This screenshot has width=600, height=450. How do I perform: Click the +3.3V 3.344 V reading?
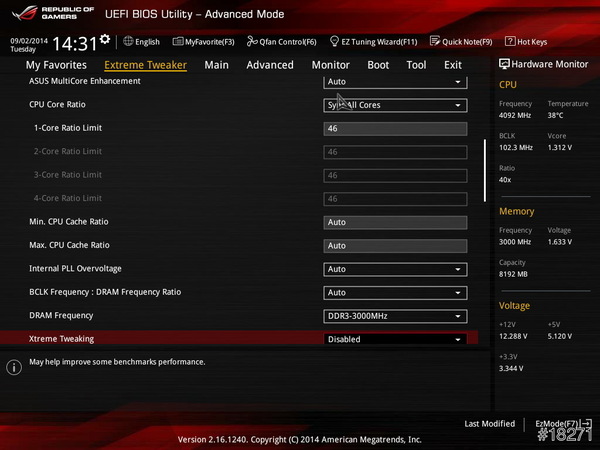(x=511, y=368)
